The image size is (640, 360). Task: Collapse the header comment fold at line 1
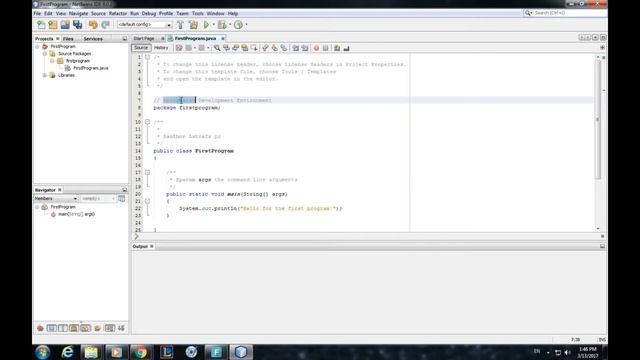pyautogui.click(x=147, y=57)
